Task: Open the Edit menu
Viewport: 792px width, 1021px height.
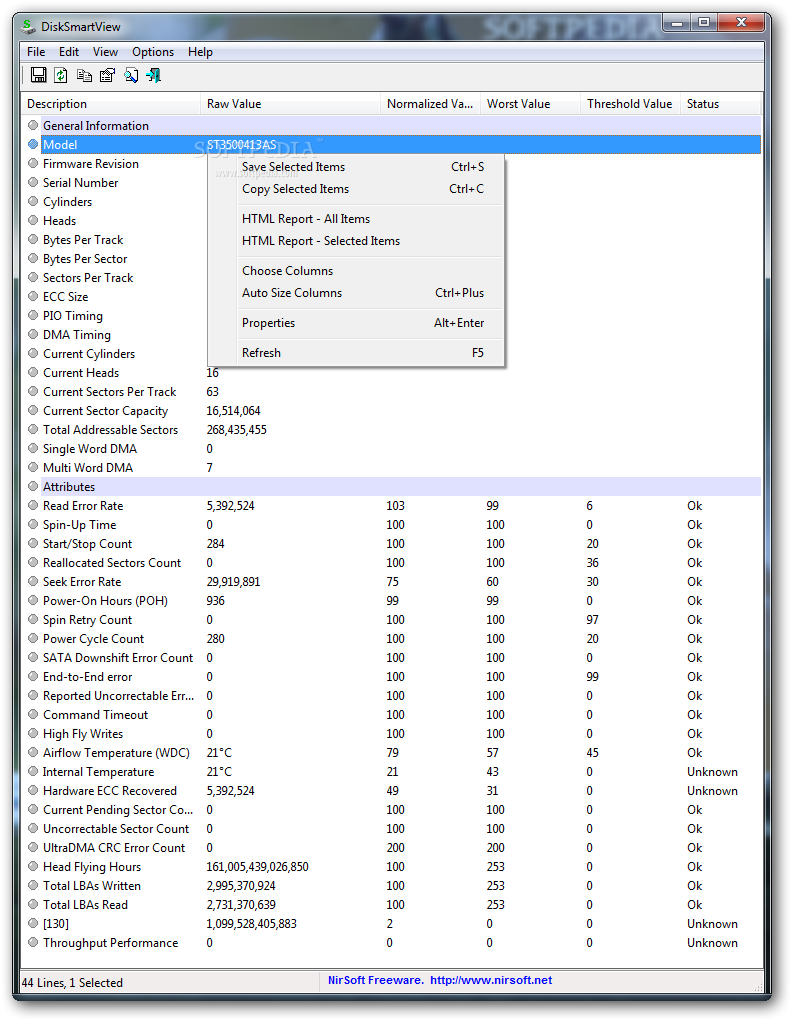Action: click(68, 51)
